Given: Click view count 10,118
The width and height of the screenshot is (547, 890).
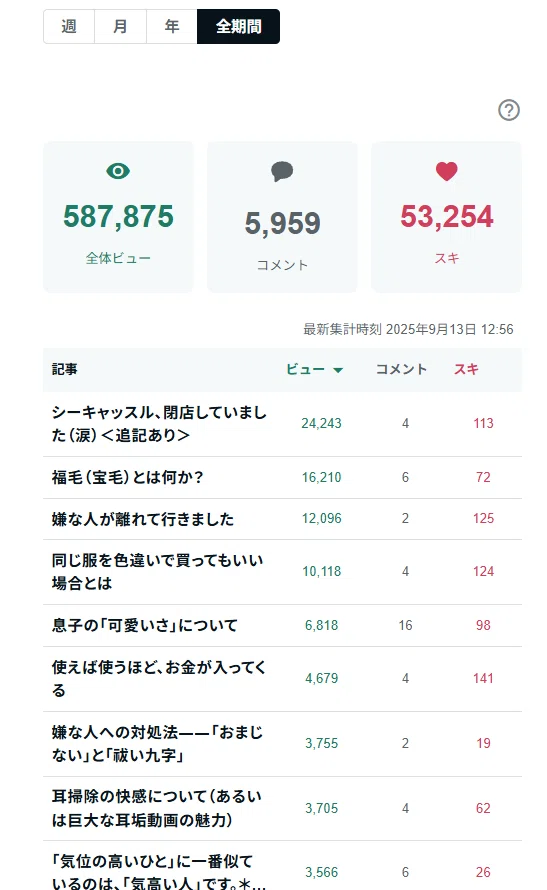Looking at the screenshot, I should (321, 572).
